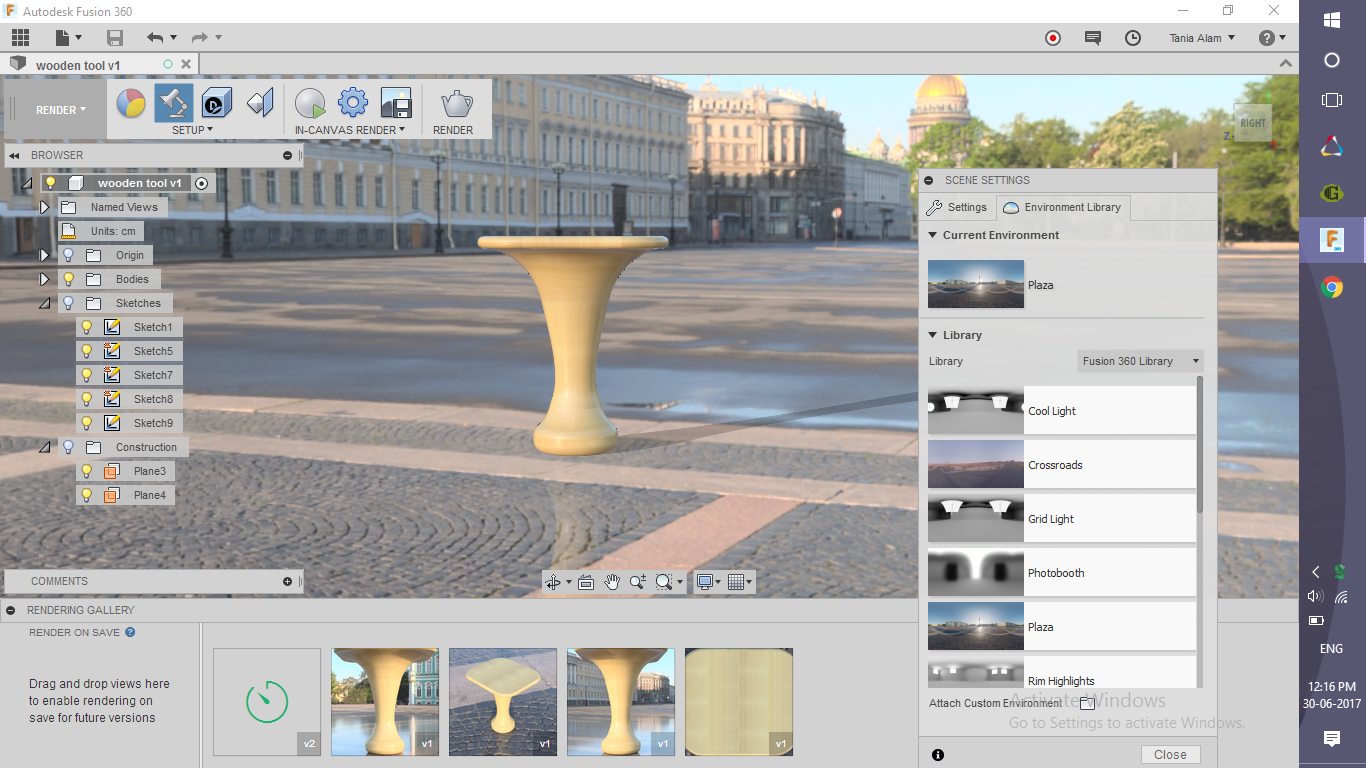Start In-Canvas Render play icon
Viewport: 1366px width, 768px height.
[310, 103]
